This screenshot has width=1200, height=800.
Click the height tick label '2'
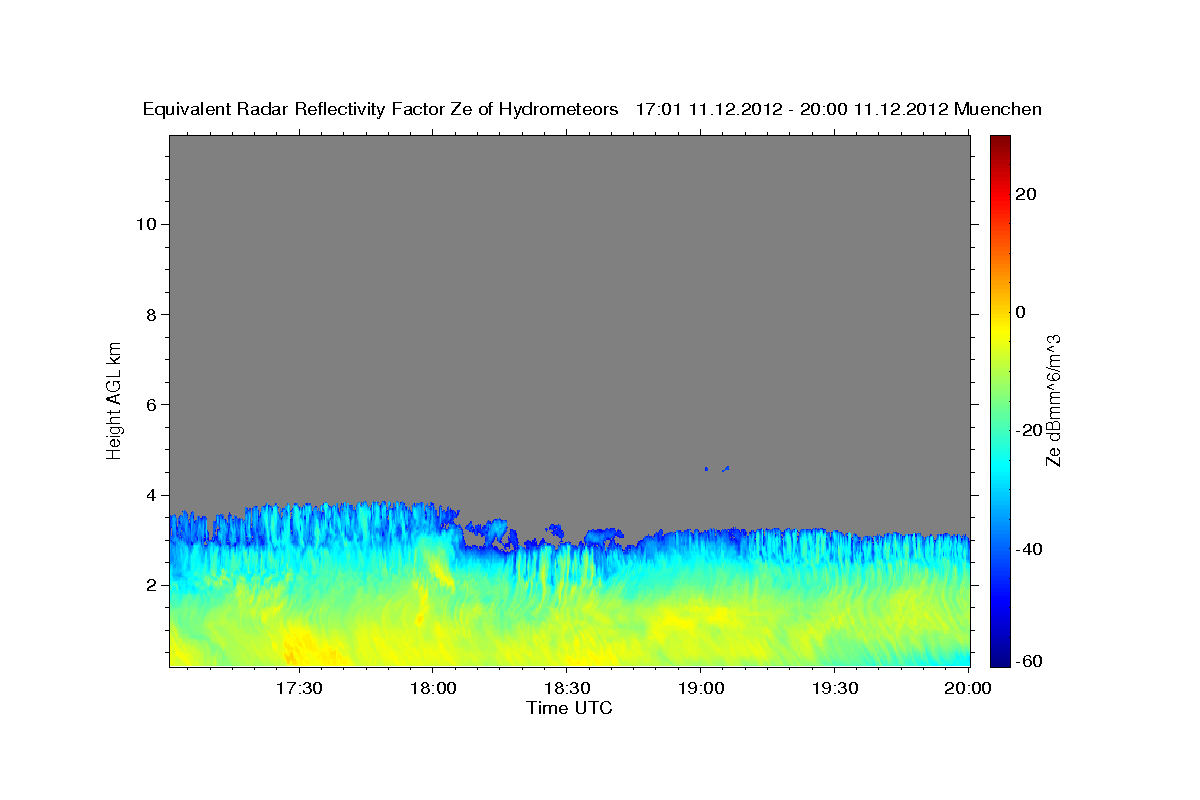coord(150,585)
